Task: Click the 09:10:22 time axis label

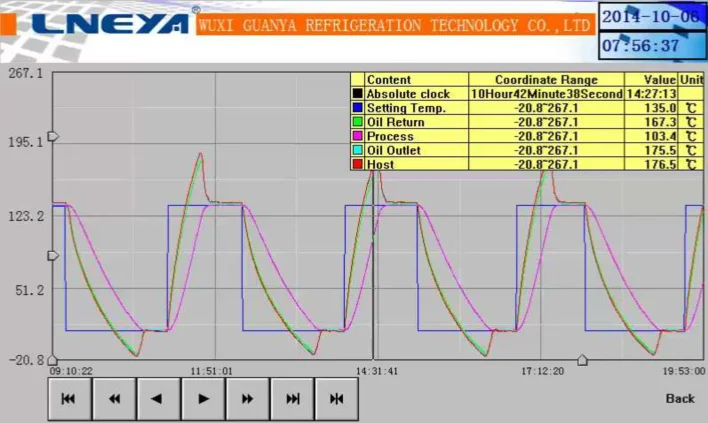Action: click(x=71, y=371)
